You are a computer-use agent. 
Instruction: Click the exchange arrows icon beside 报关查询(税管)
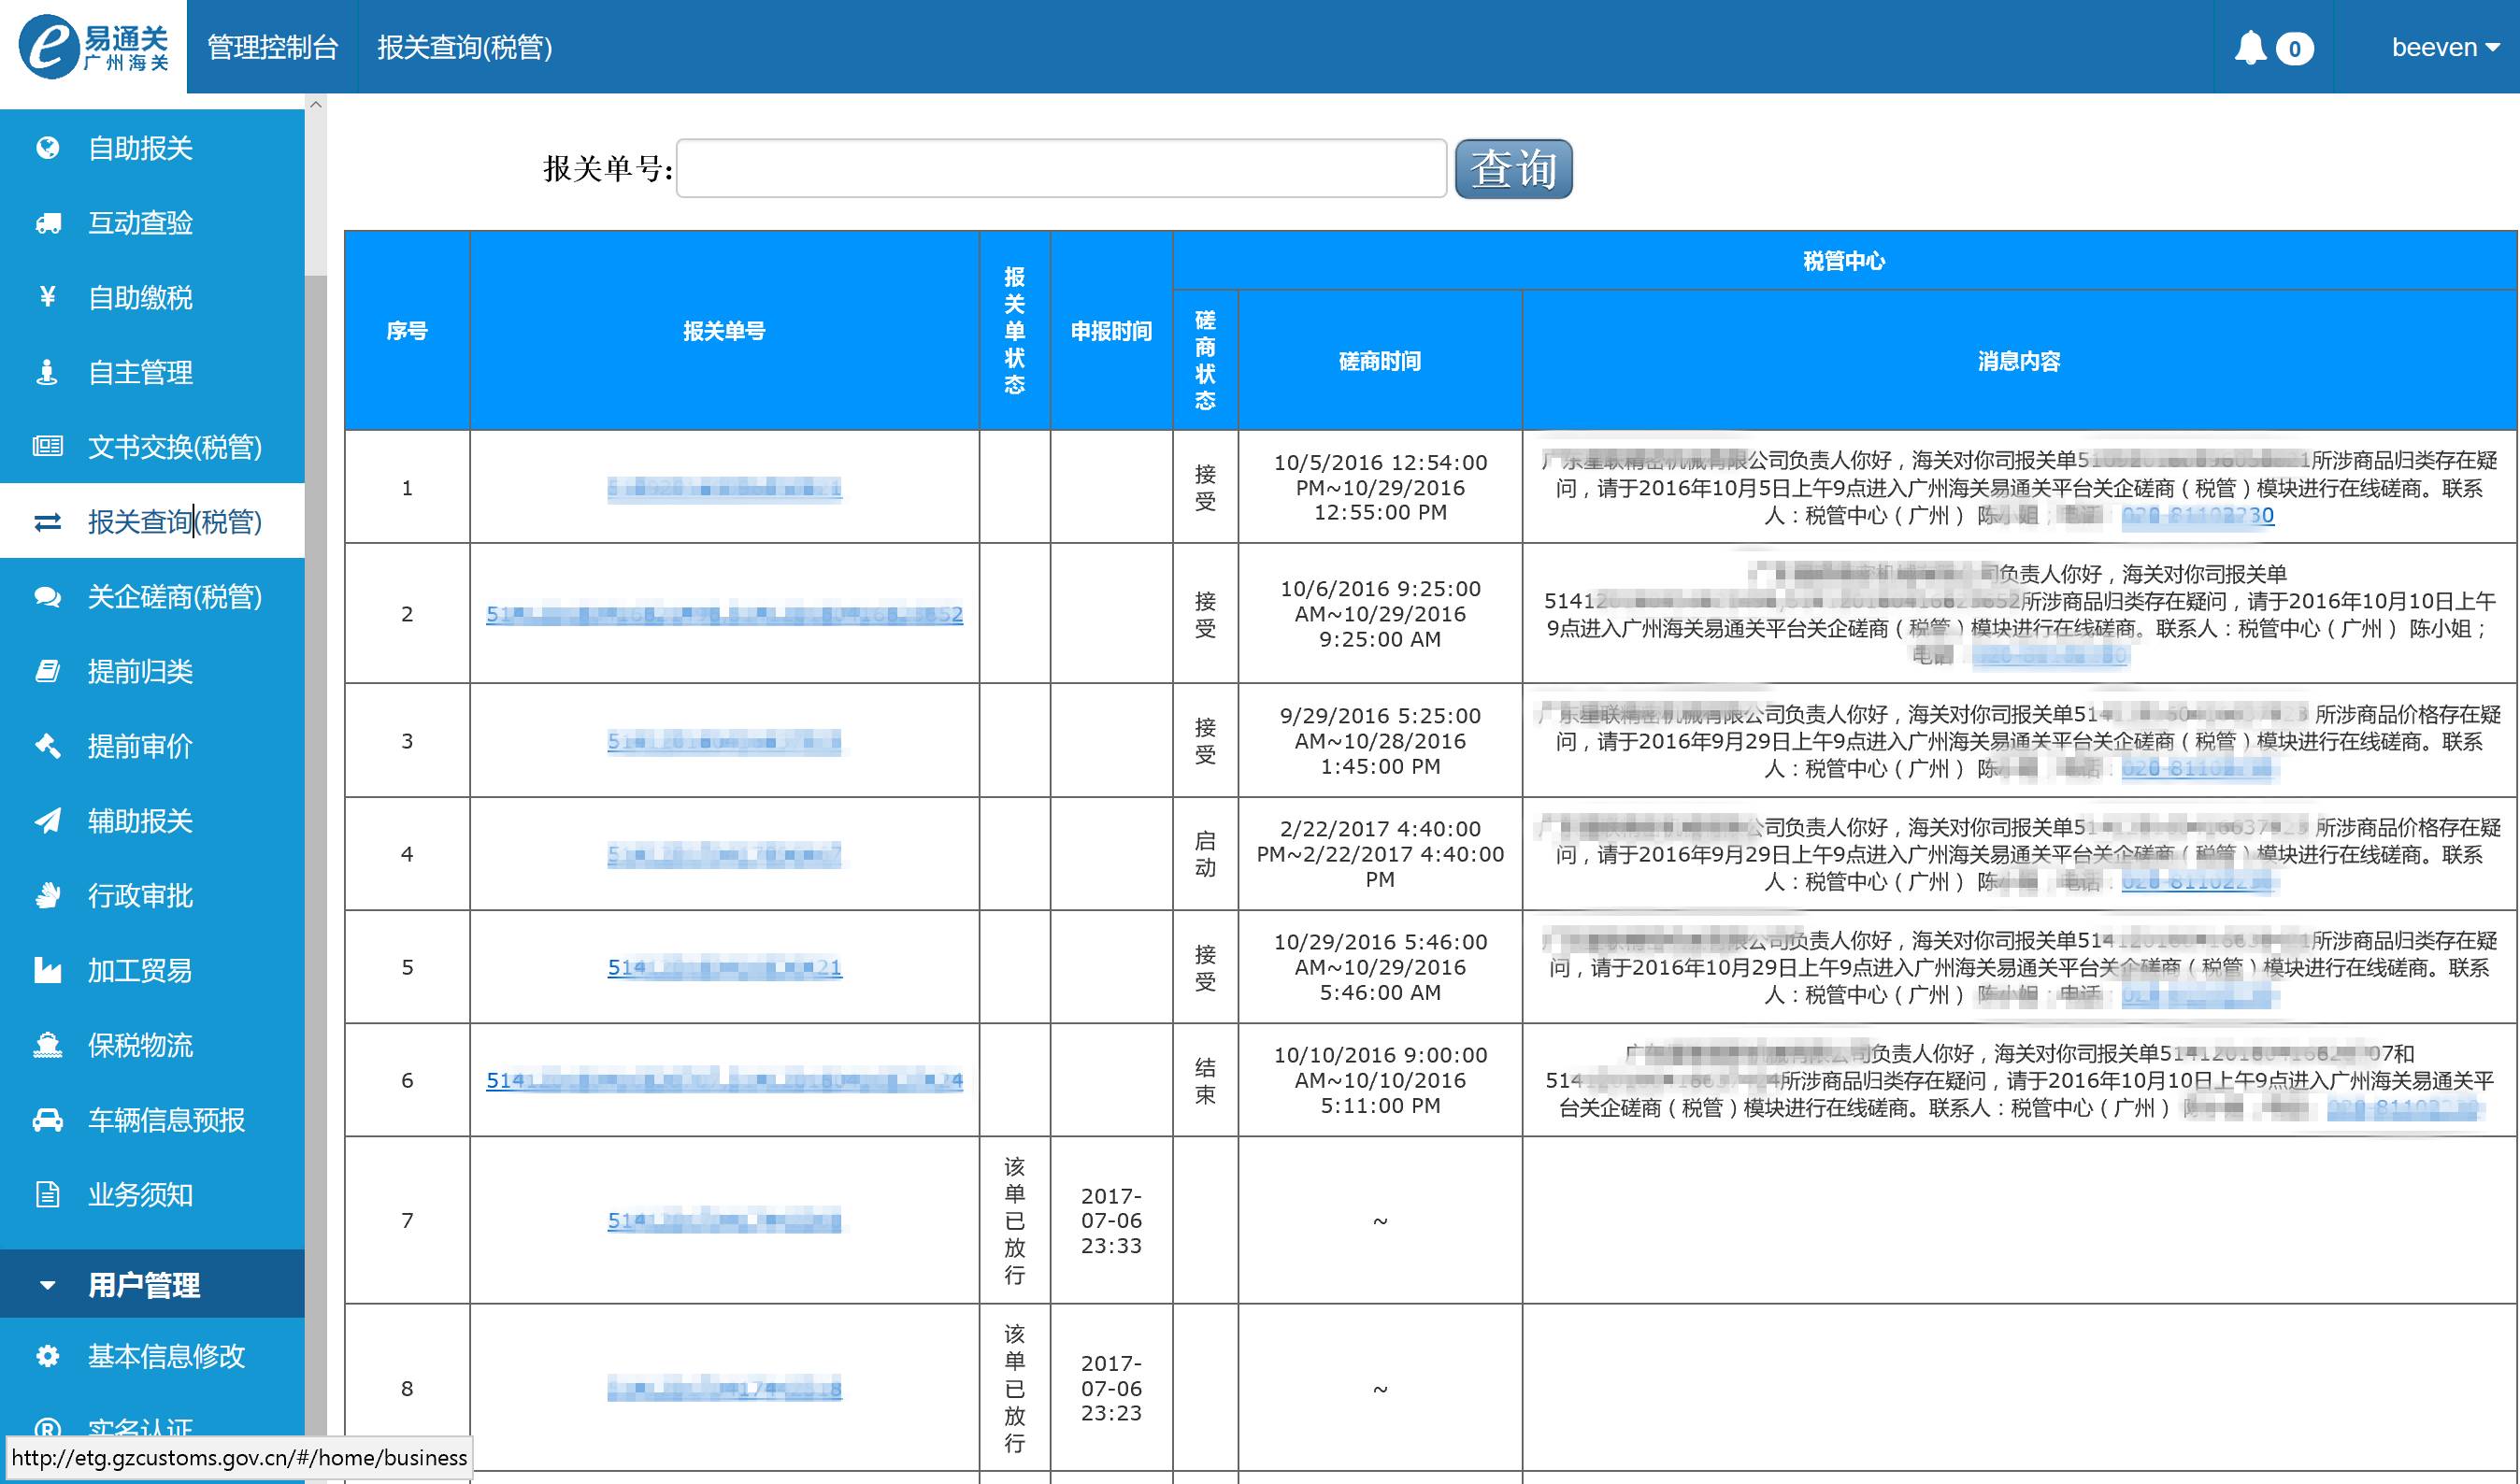(47, 521)
